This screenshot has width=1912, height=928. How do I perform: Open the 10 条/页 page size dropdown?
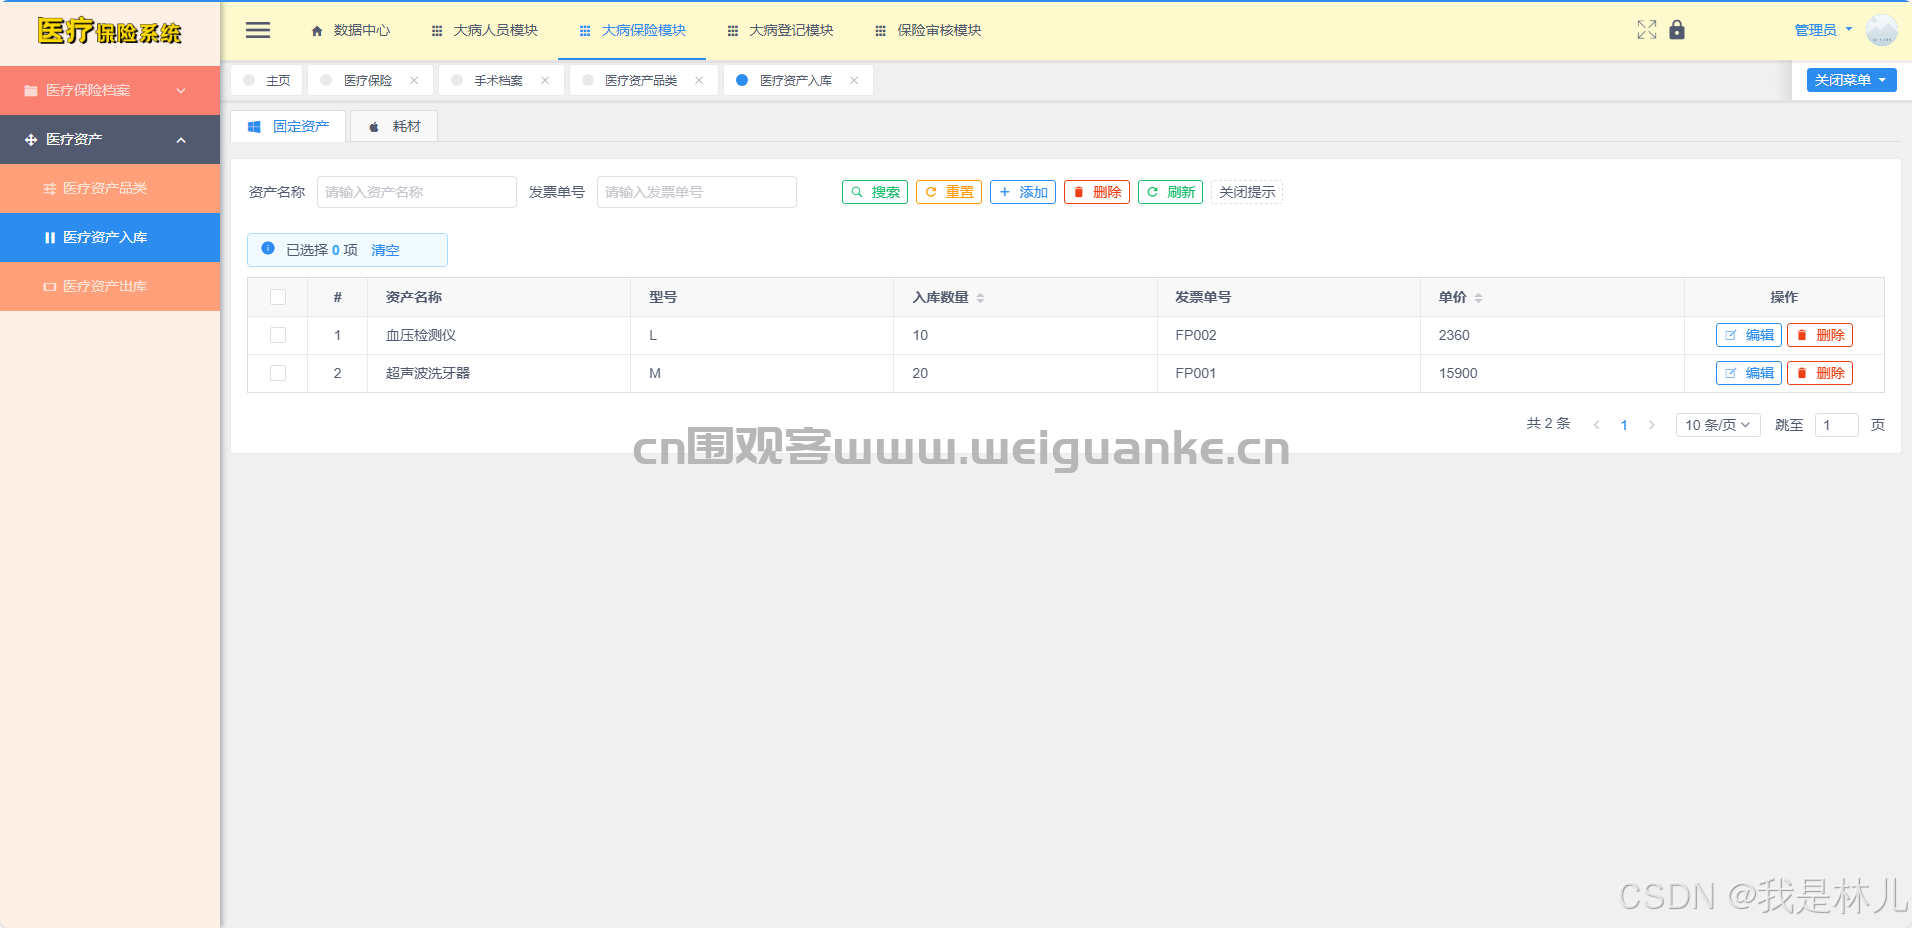coord(1717,425)
